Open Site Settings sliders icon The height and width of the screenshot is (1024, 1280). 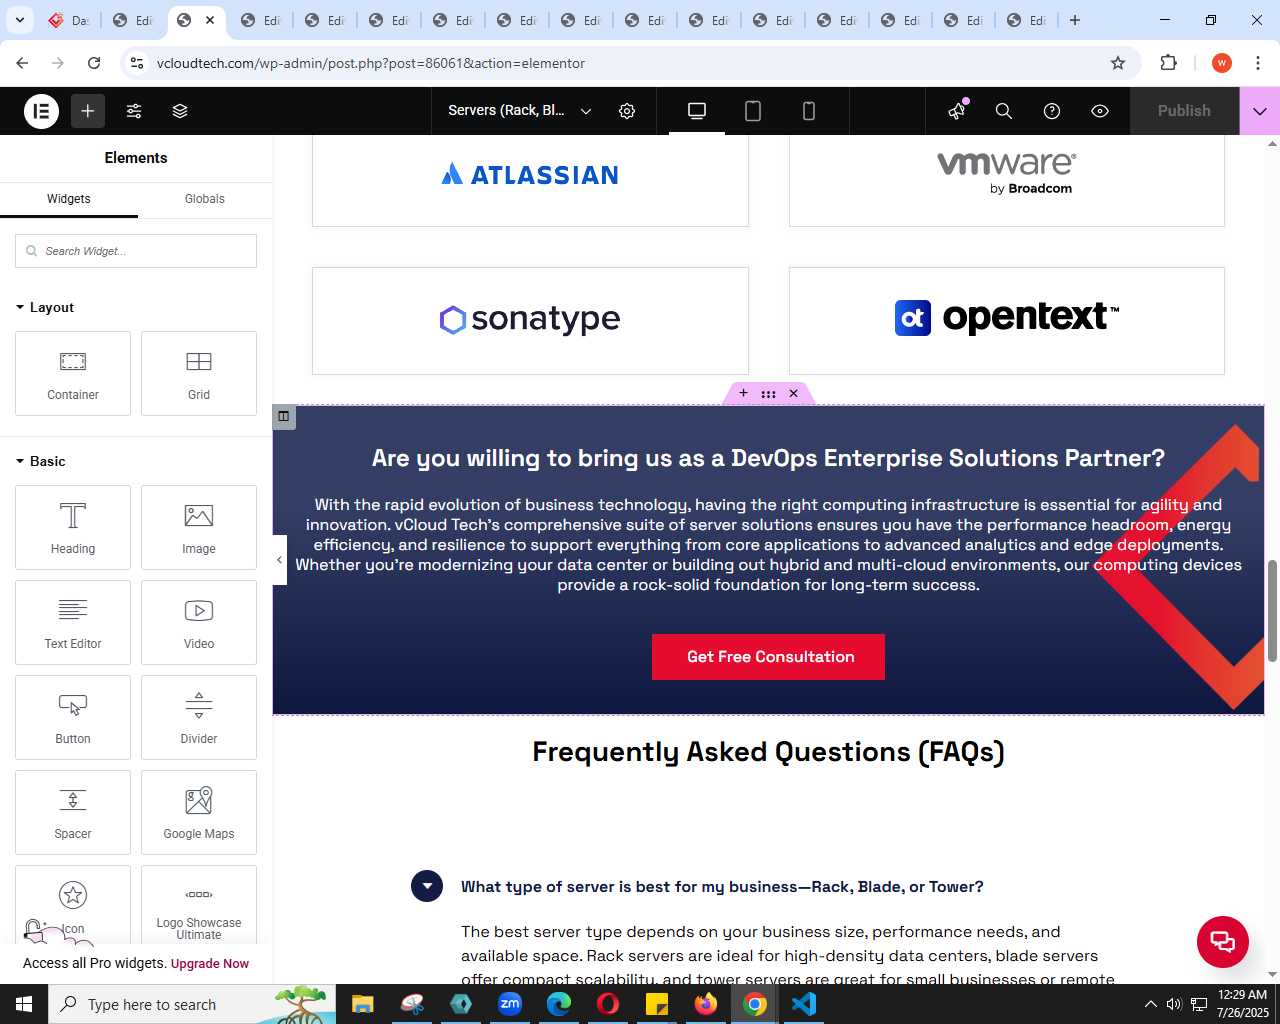[134, 111]
